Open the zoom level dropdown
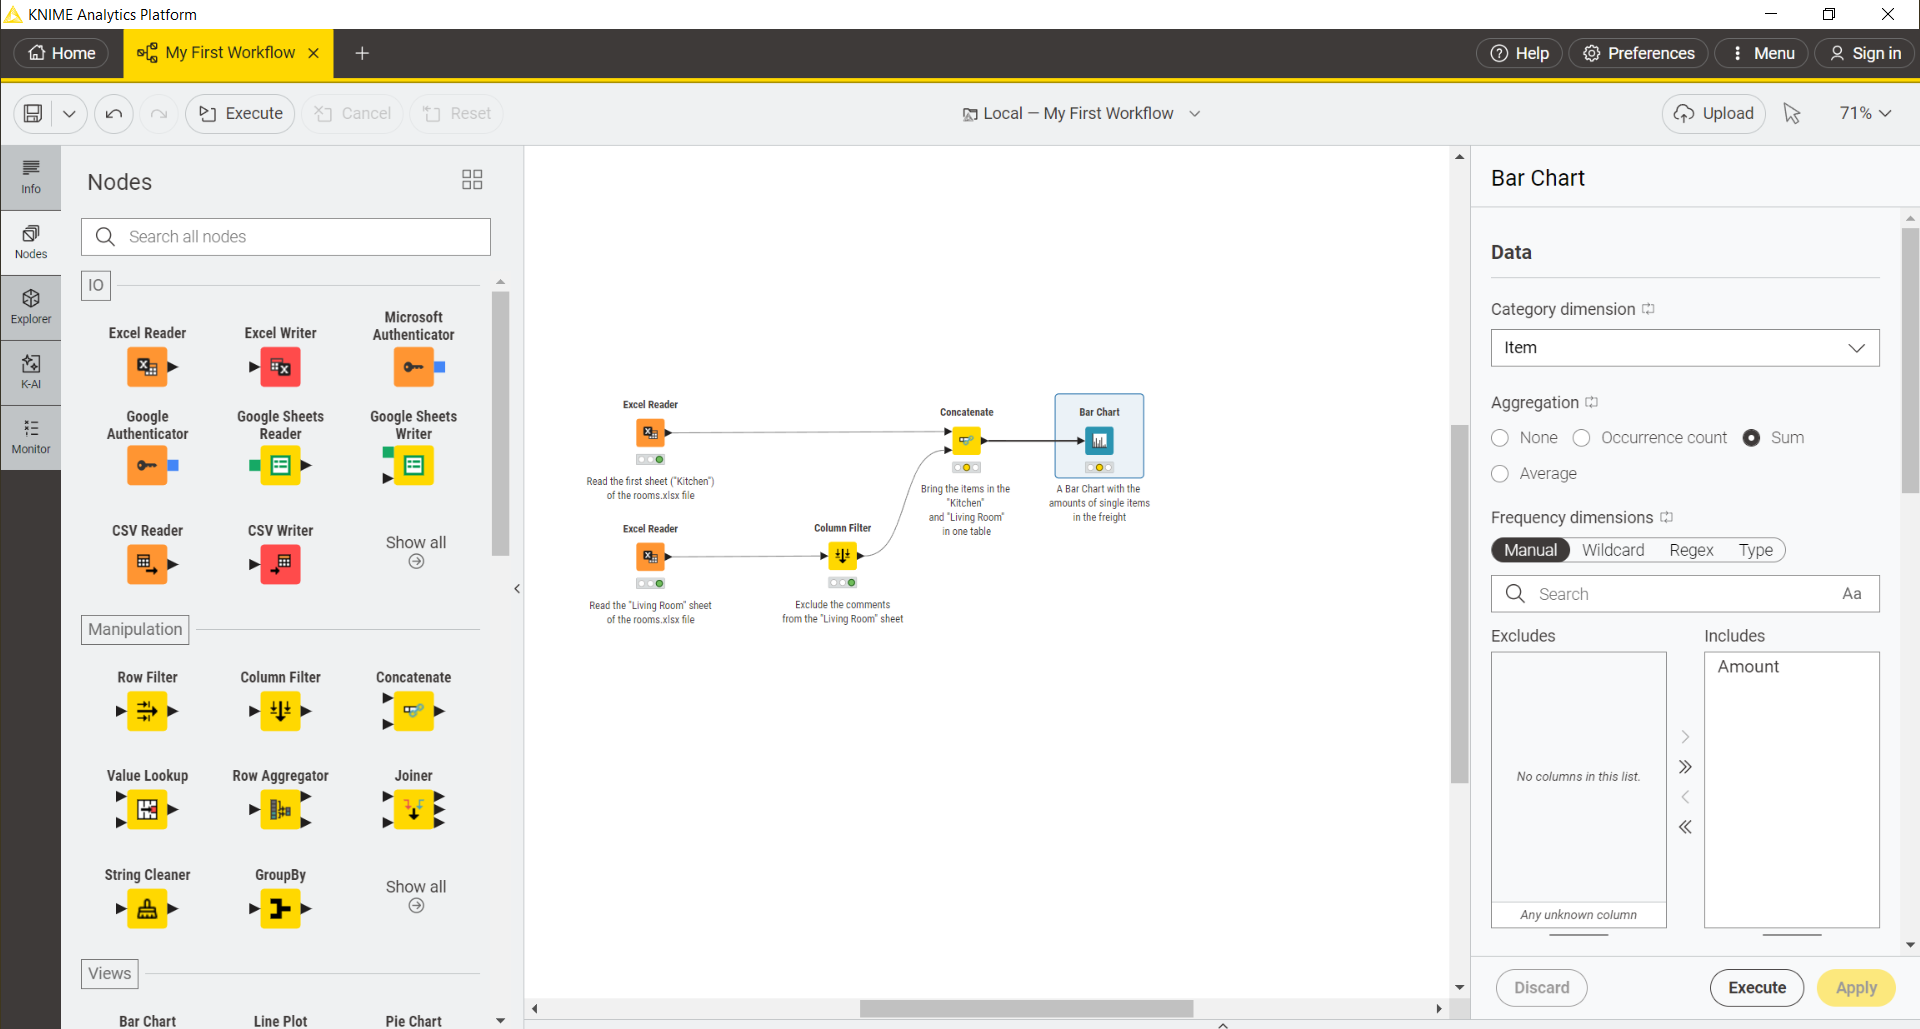The height and width of the screenshot is (1029, 1920). pos(1865,113)
